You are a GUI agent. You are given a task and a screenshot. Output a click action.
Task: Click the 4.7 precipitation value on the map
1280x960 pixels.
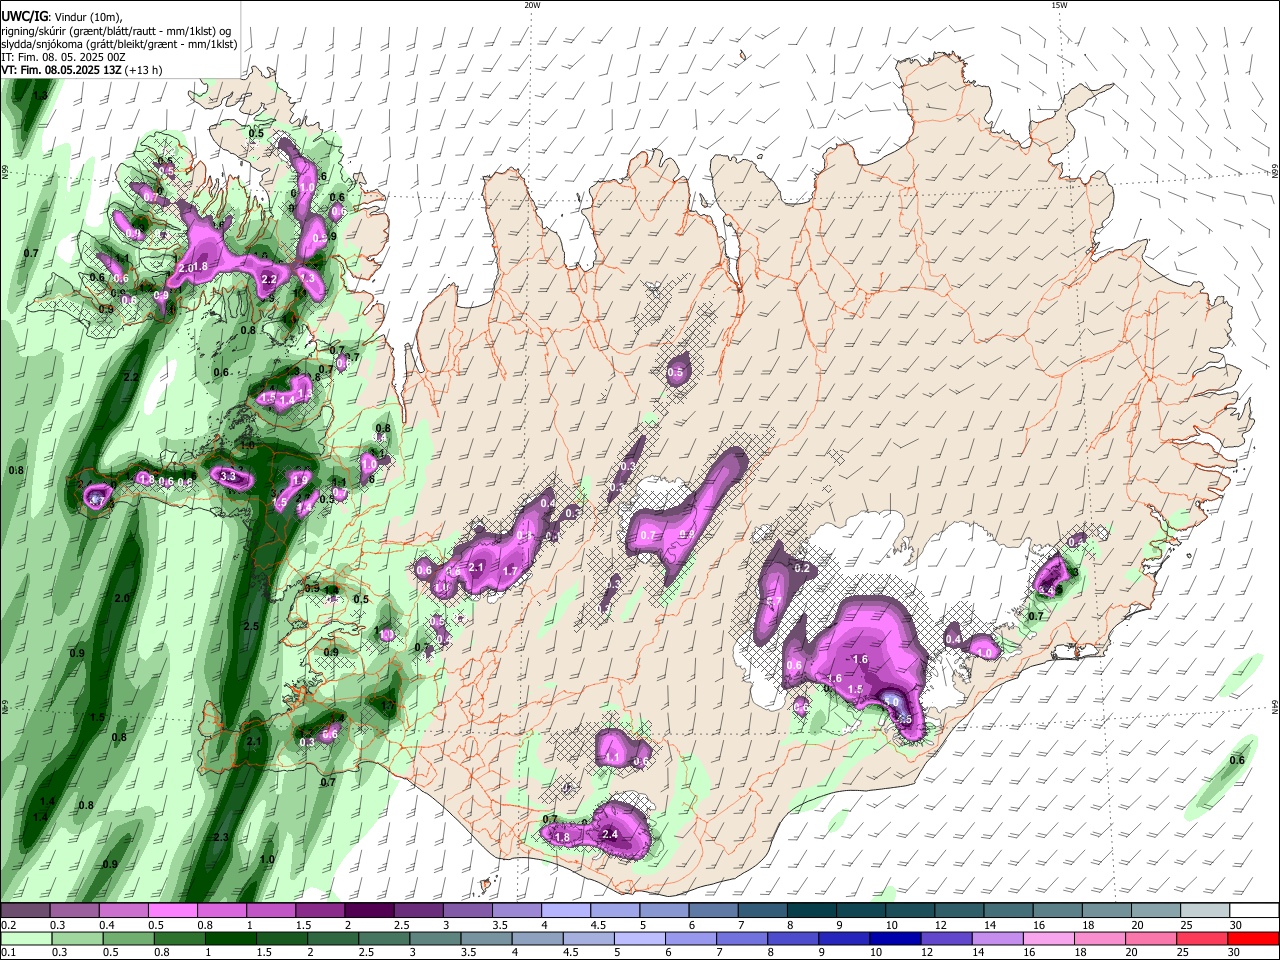(97, 499)
